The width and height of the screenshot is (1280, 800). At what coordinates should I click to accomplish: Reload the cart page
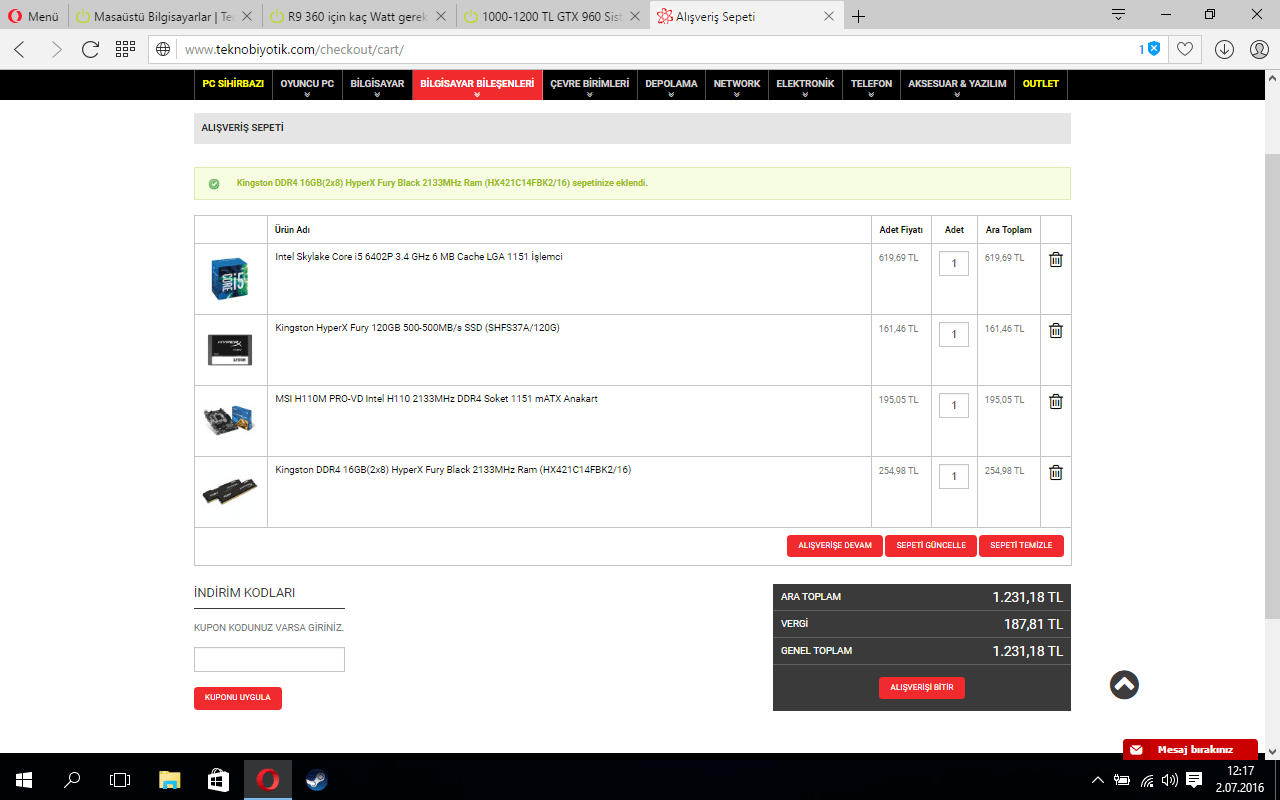click(90, 49)
